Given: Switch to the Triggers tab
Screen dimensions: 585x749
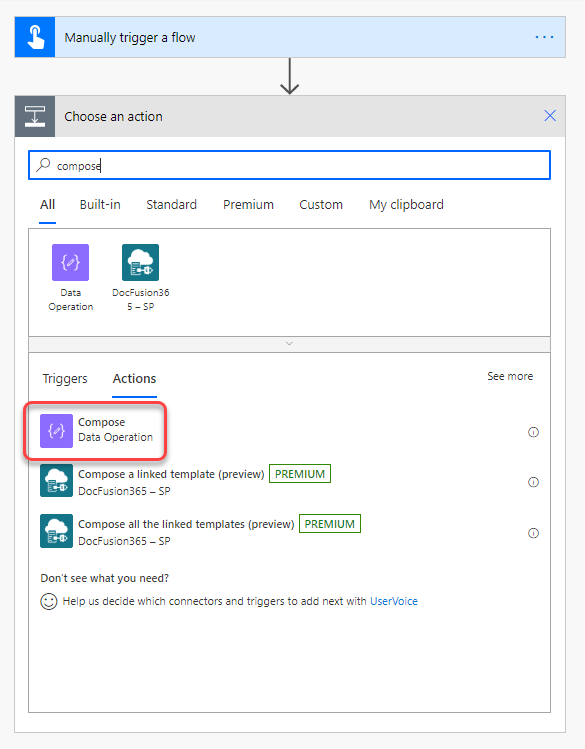Looking at the screenshot, I should click(x=65, y=378).
